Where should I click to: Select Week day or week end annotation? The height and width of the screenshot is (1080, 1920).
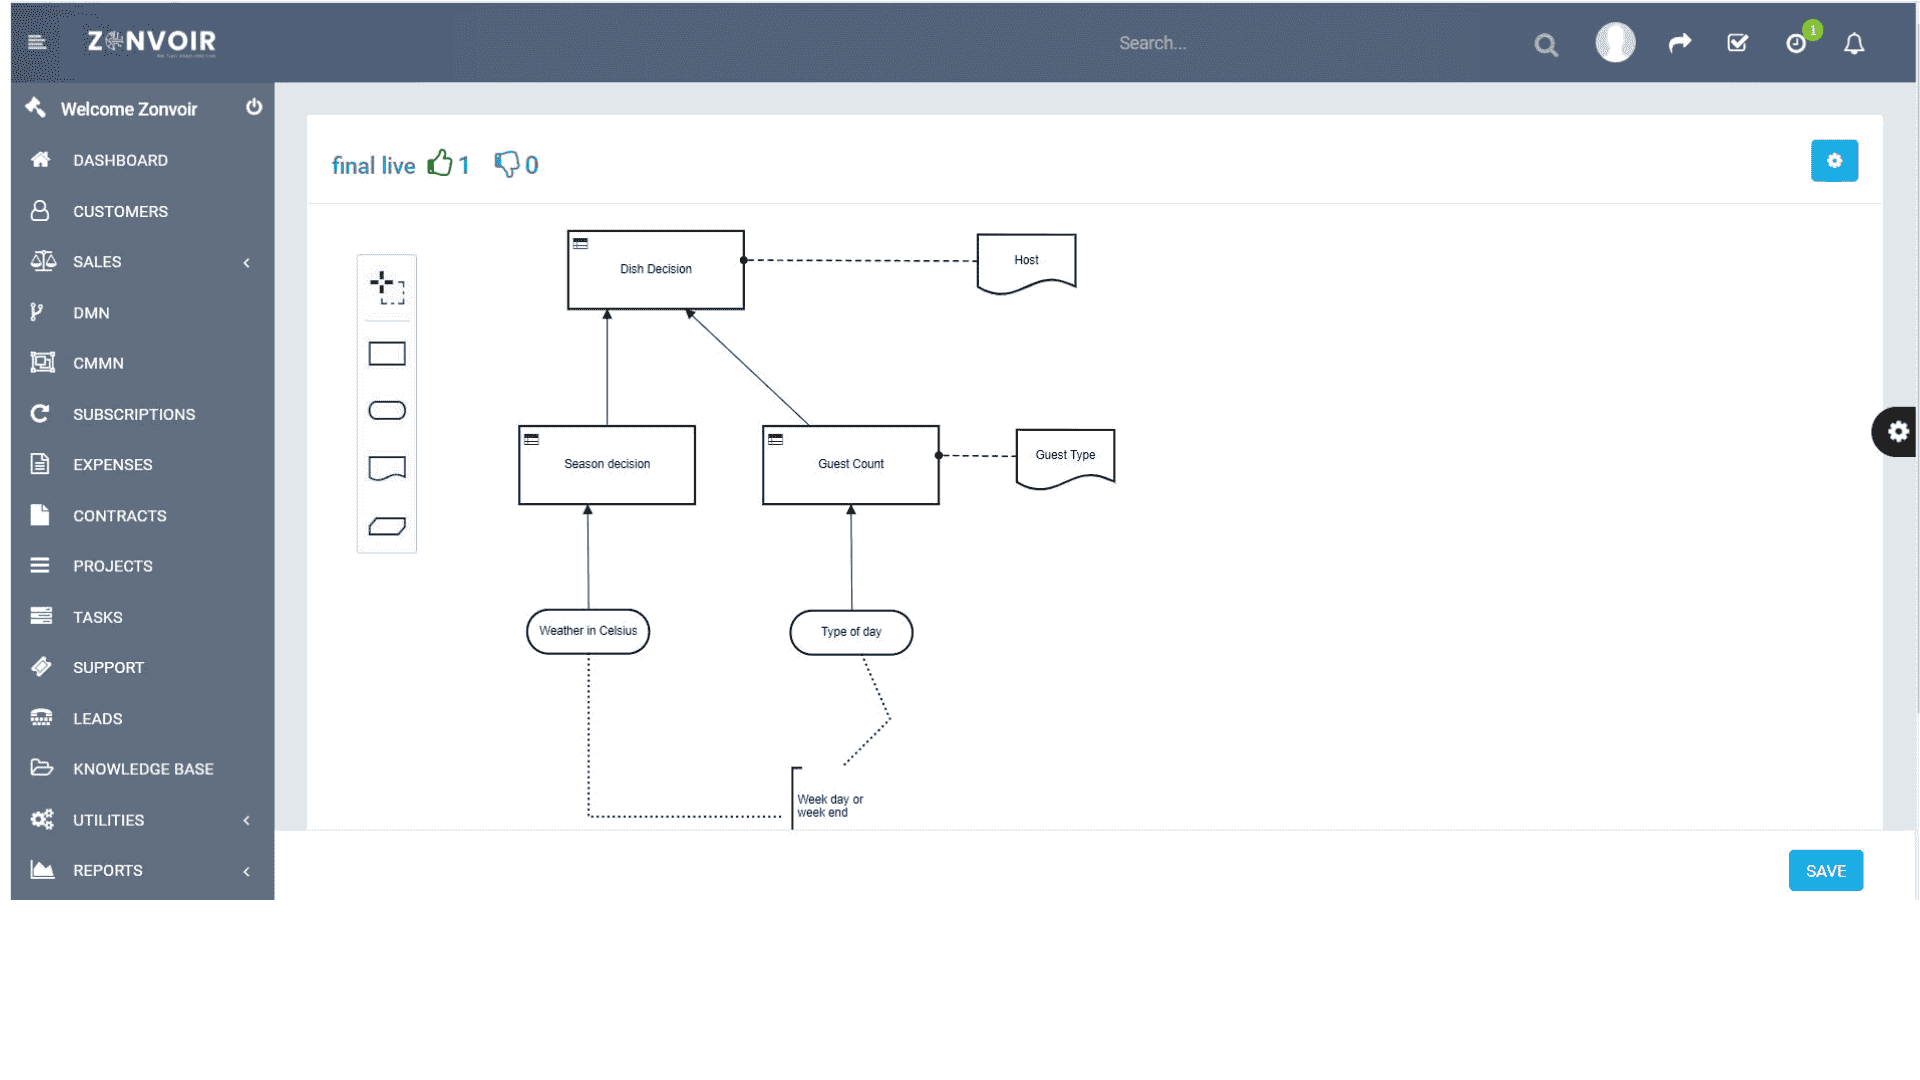click(830, 806)
